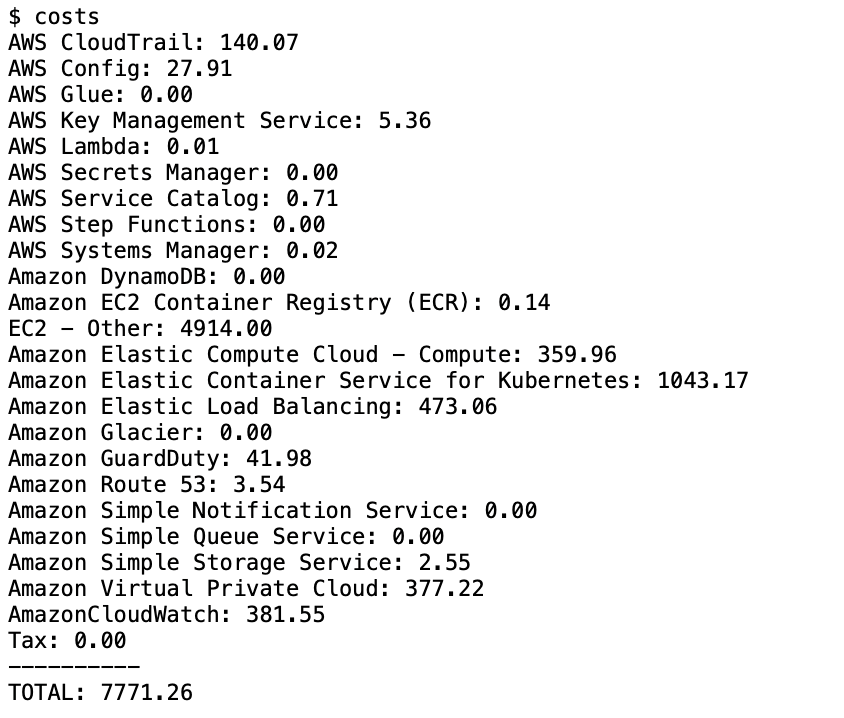Select the Amazon Route 53 line
Image resolution: width=844 pixels, height=718 pixels.
coord(147,485)
